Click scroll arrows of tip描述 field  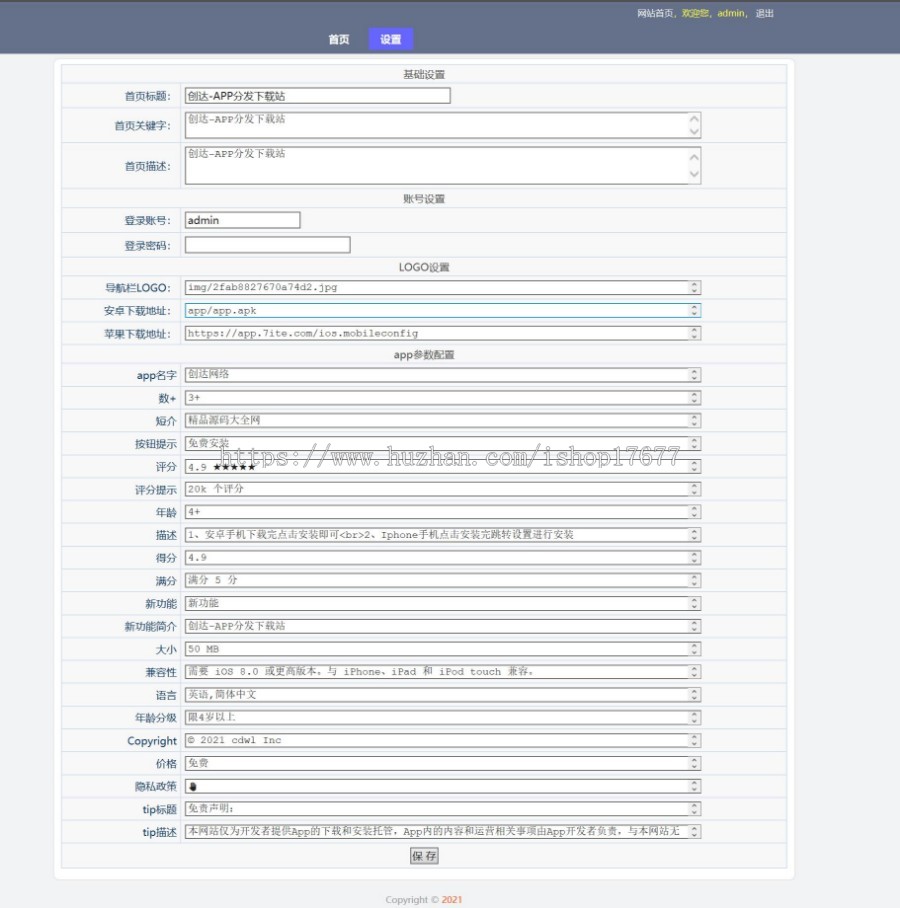pos(694,832)
